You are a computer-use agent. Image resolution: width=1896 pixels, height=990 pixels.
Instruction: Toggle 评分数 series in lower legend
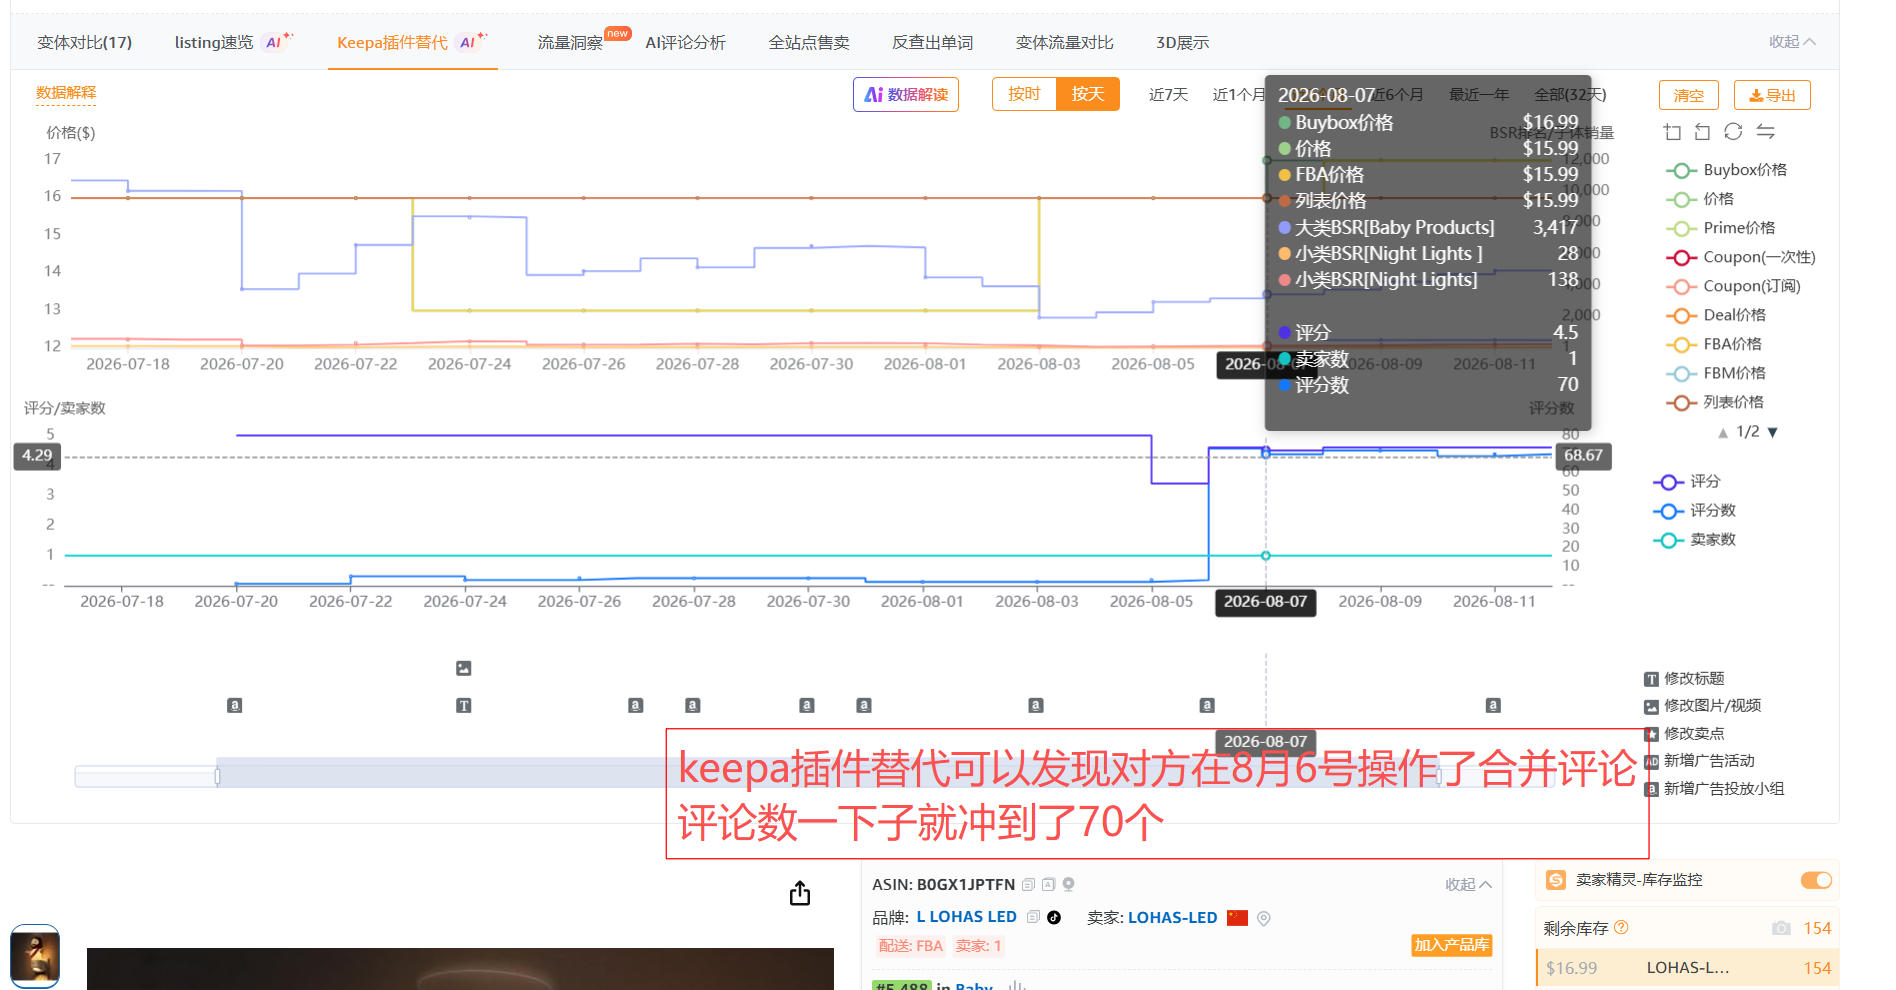pos(1694,511)
